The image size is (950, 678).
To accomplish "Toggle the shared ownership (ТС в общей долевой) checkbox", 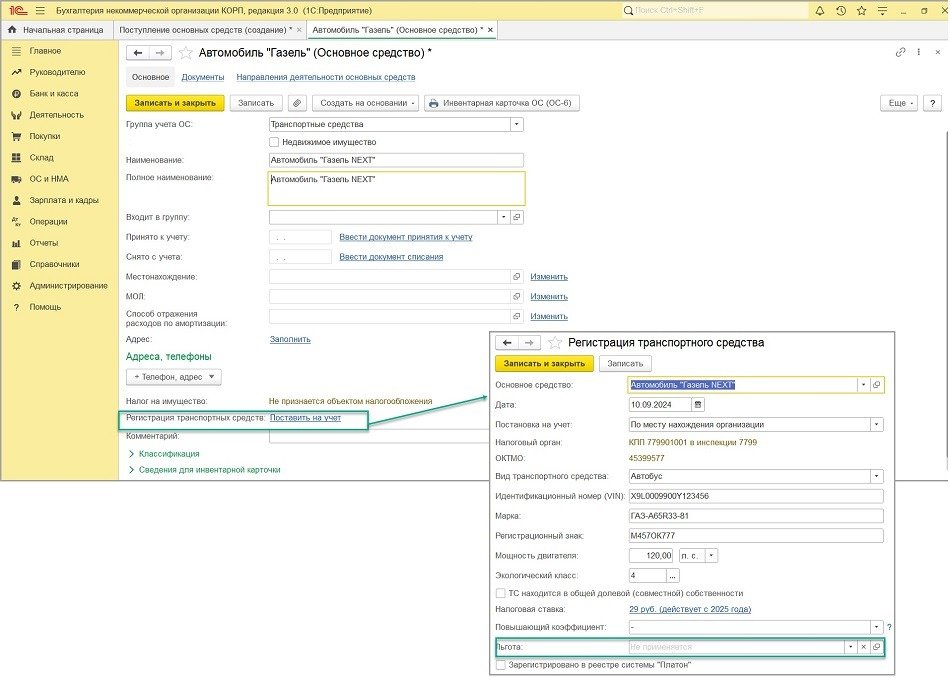I will [x=501, y=593].
